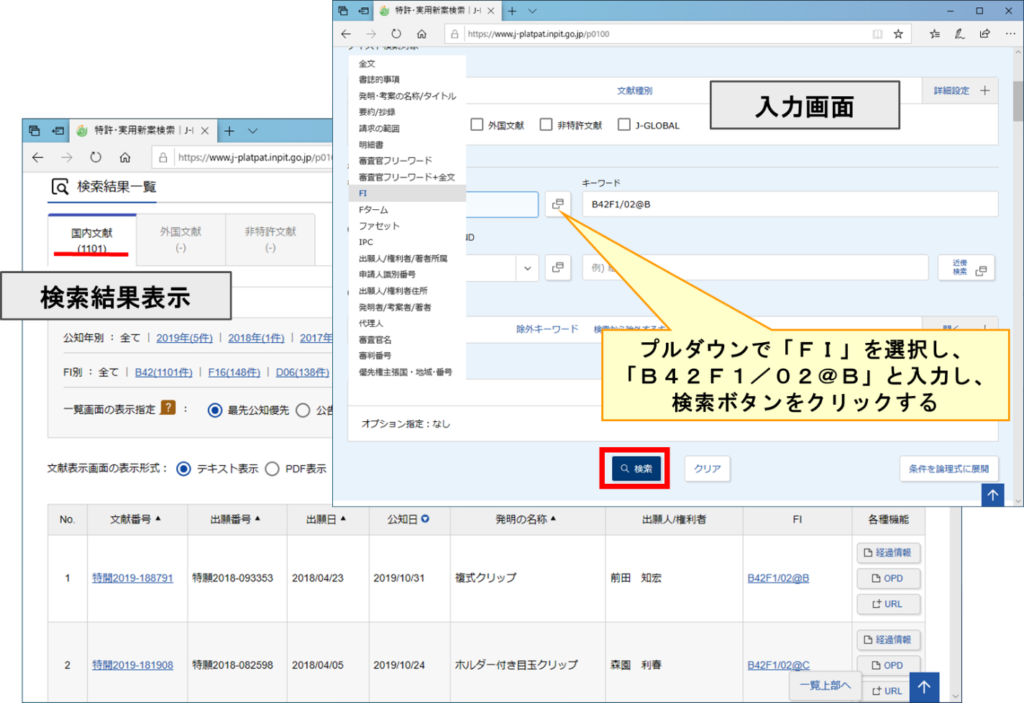
Task: Open OPD for first result row
Action: (x=888, y=579)
